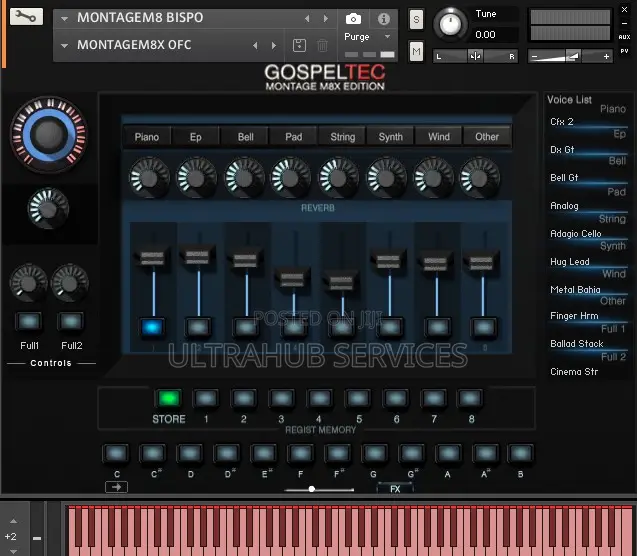Click the trash delete snapshot icon
The height and width of the screenshot is (556, 637).
tap(322, 45)
